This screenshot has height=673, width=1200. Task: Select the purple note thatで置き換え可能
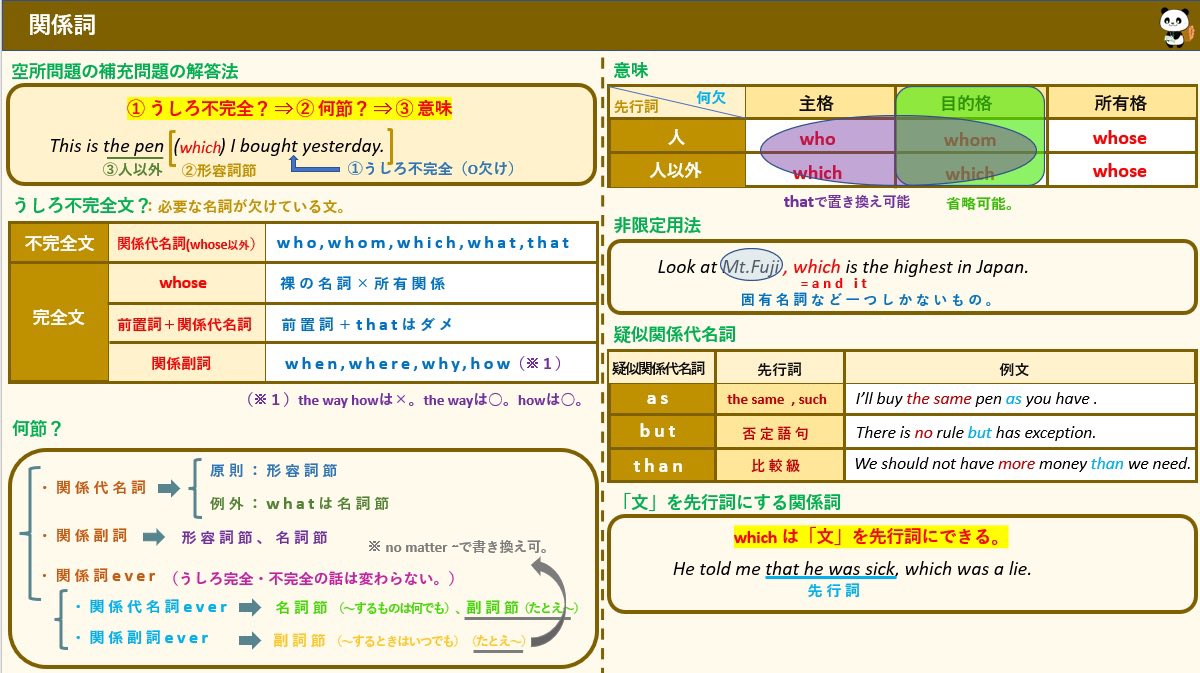(x=846, y=202)
